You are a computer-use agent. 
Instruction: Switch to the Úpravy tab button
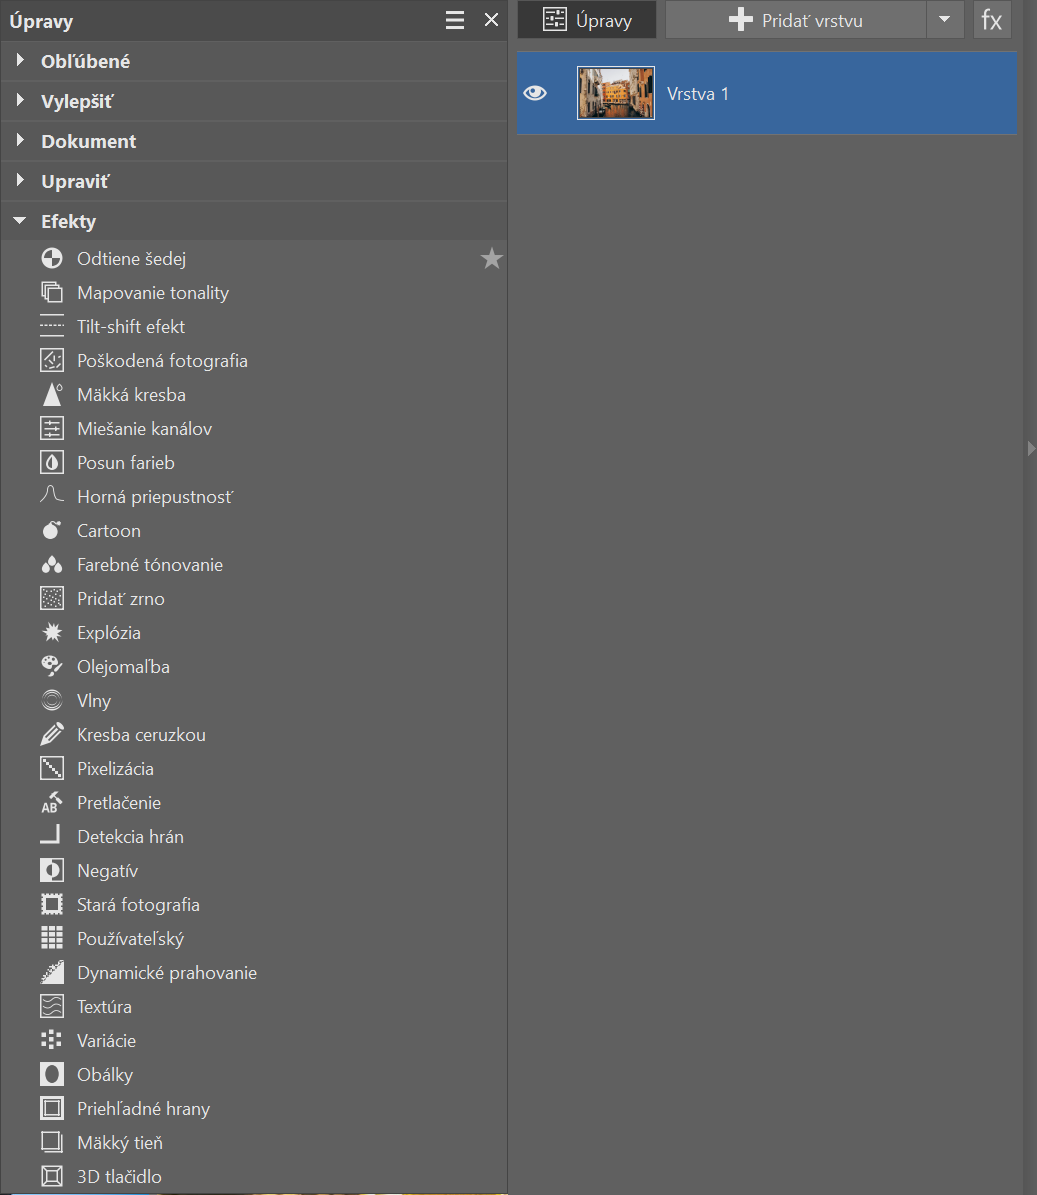coord(587,20)
